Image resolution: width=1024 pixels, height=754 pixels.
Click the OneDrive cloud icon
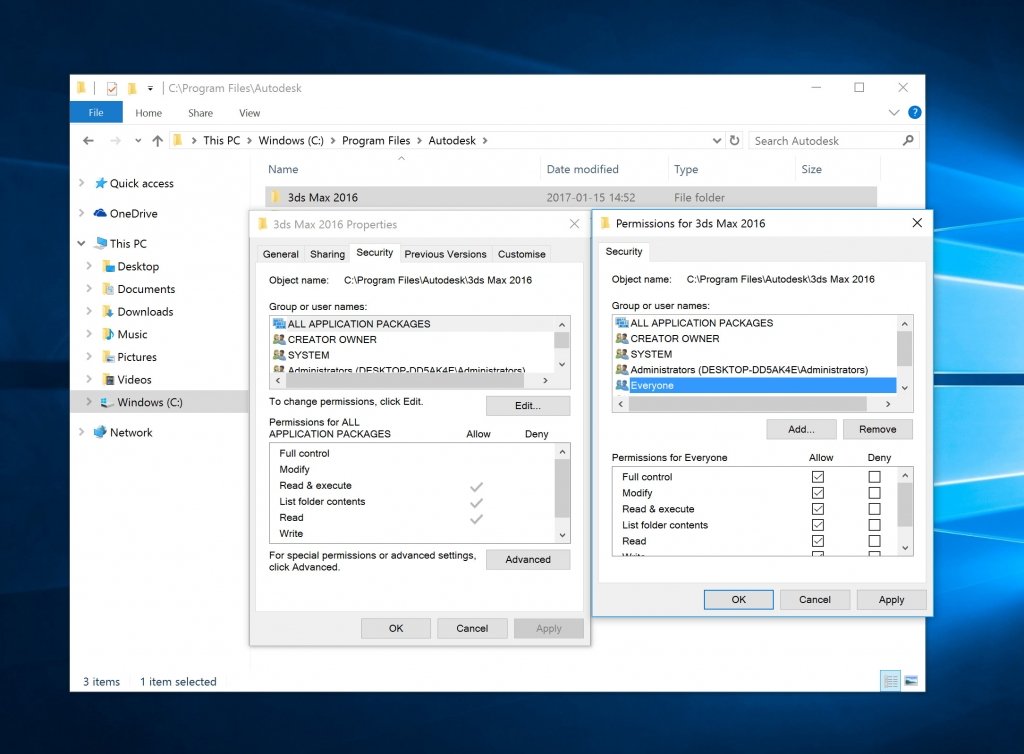pos(100,213)
